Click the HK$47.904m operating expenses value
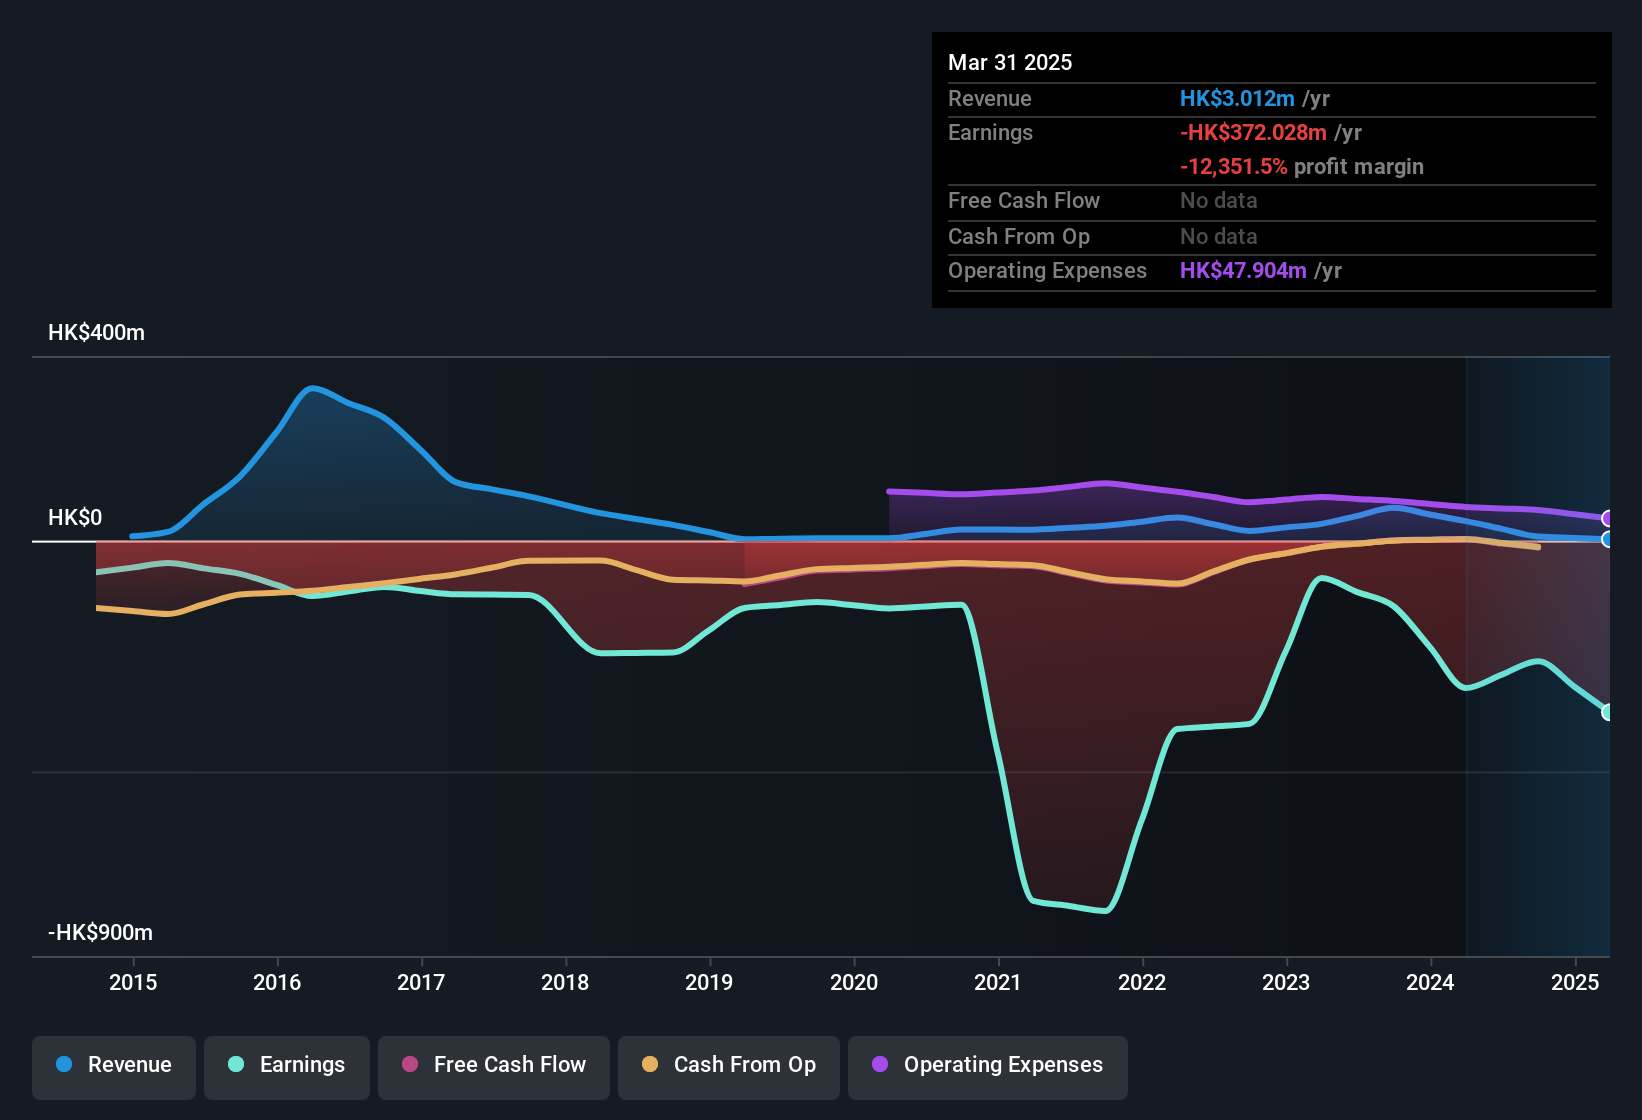This screenshot has height=1120, width=1642. click(x=1243, y=270)
